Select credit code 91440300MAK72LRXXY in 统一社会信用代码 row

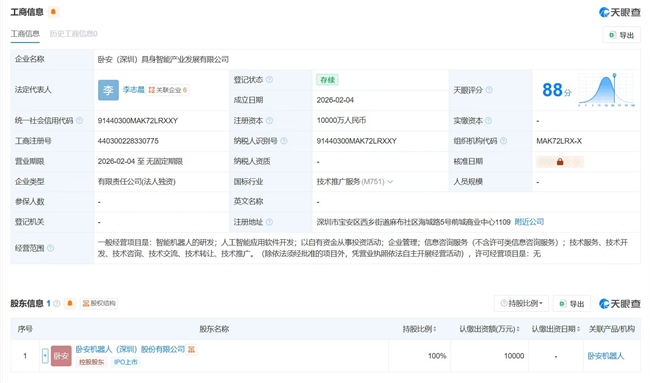point(138,121)
